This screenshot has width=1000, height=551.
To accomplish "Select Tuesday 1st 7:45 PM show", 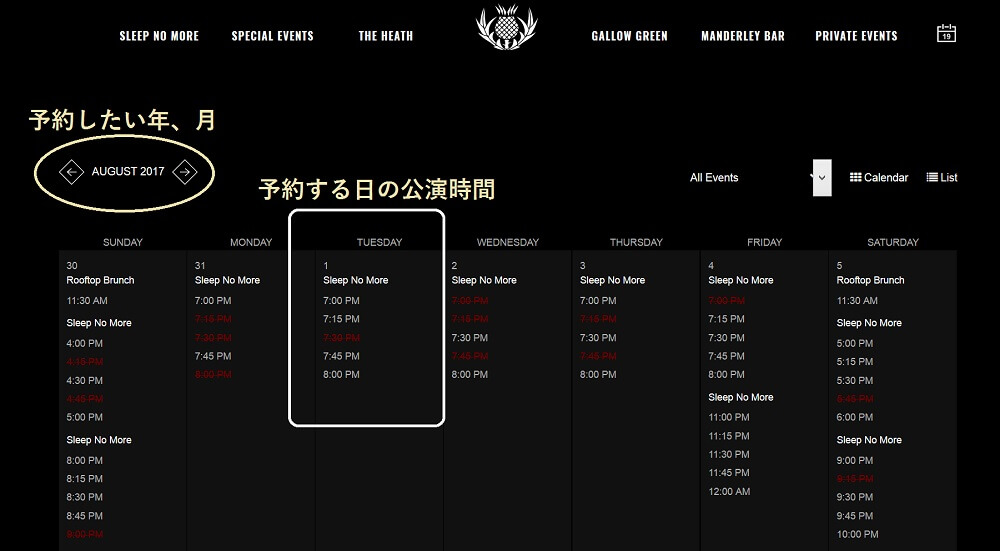I will point(341,356).
